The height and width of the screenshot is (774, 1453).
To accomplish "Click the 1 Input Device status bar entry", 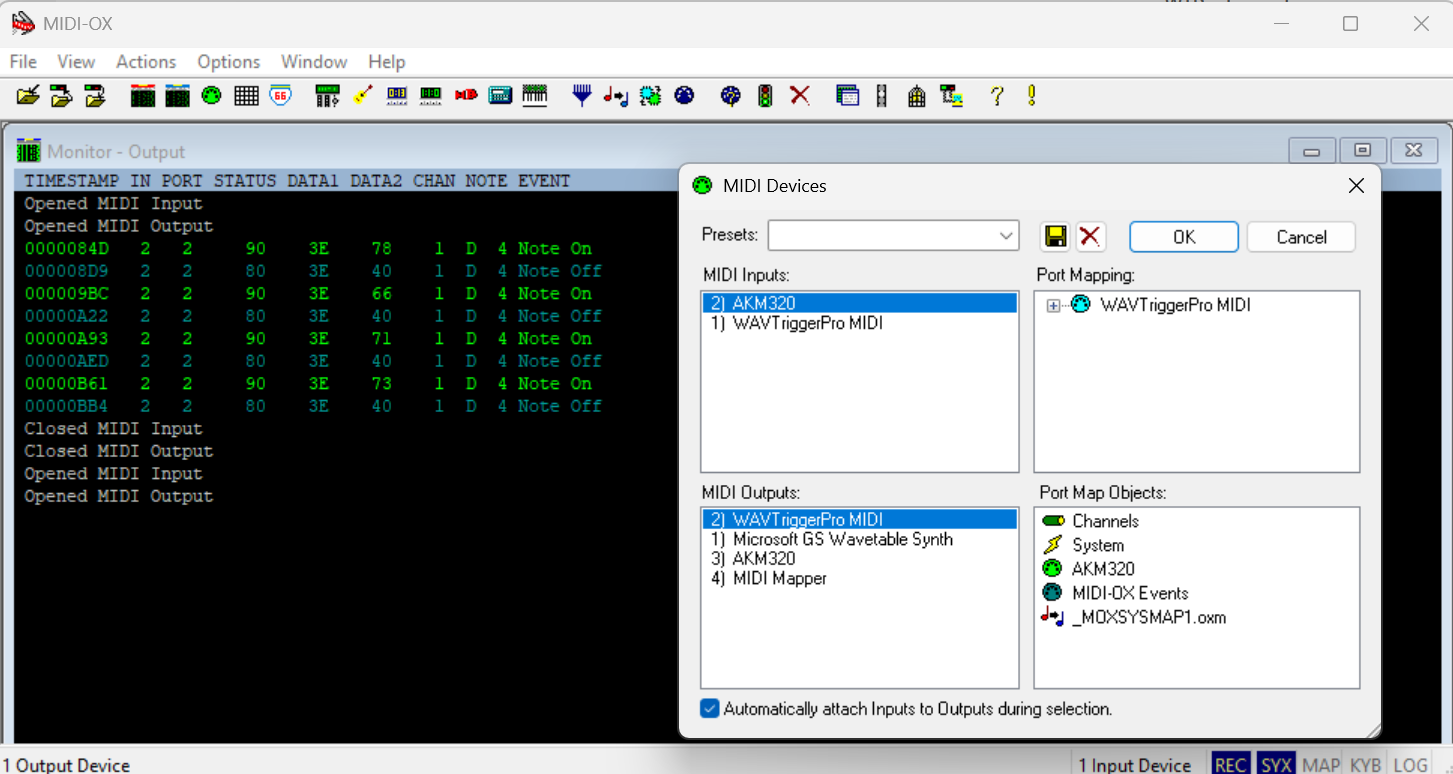I will [1135, 765].
